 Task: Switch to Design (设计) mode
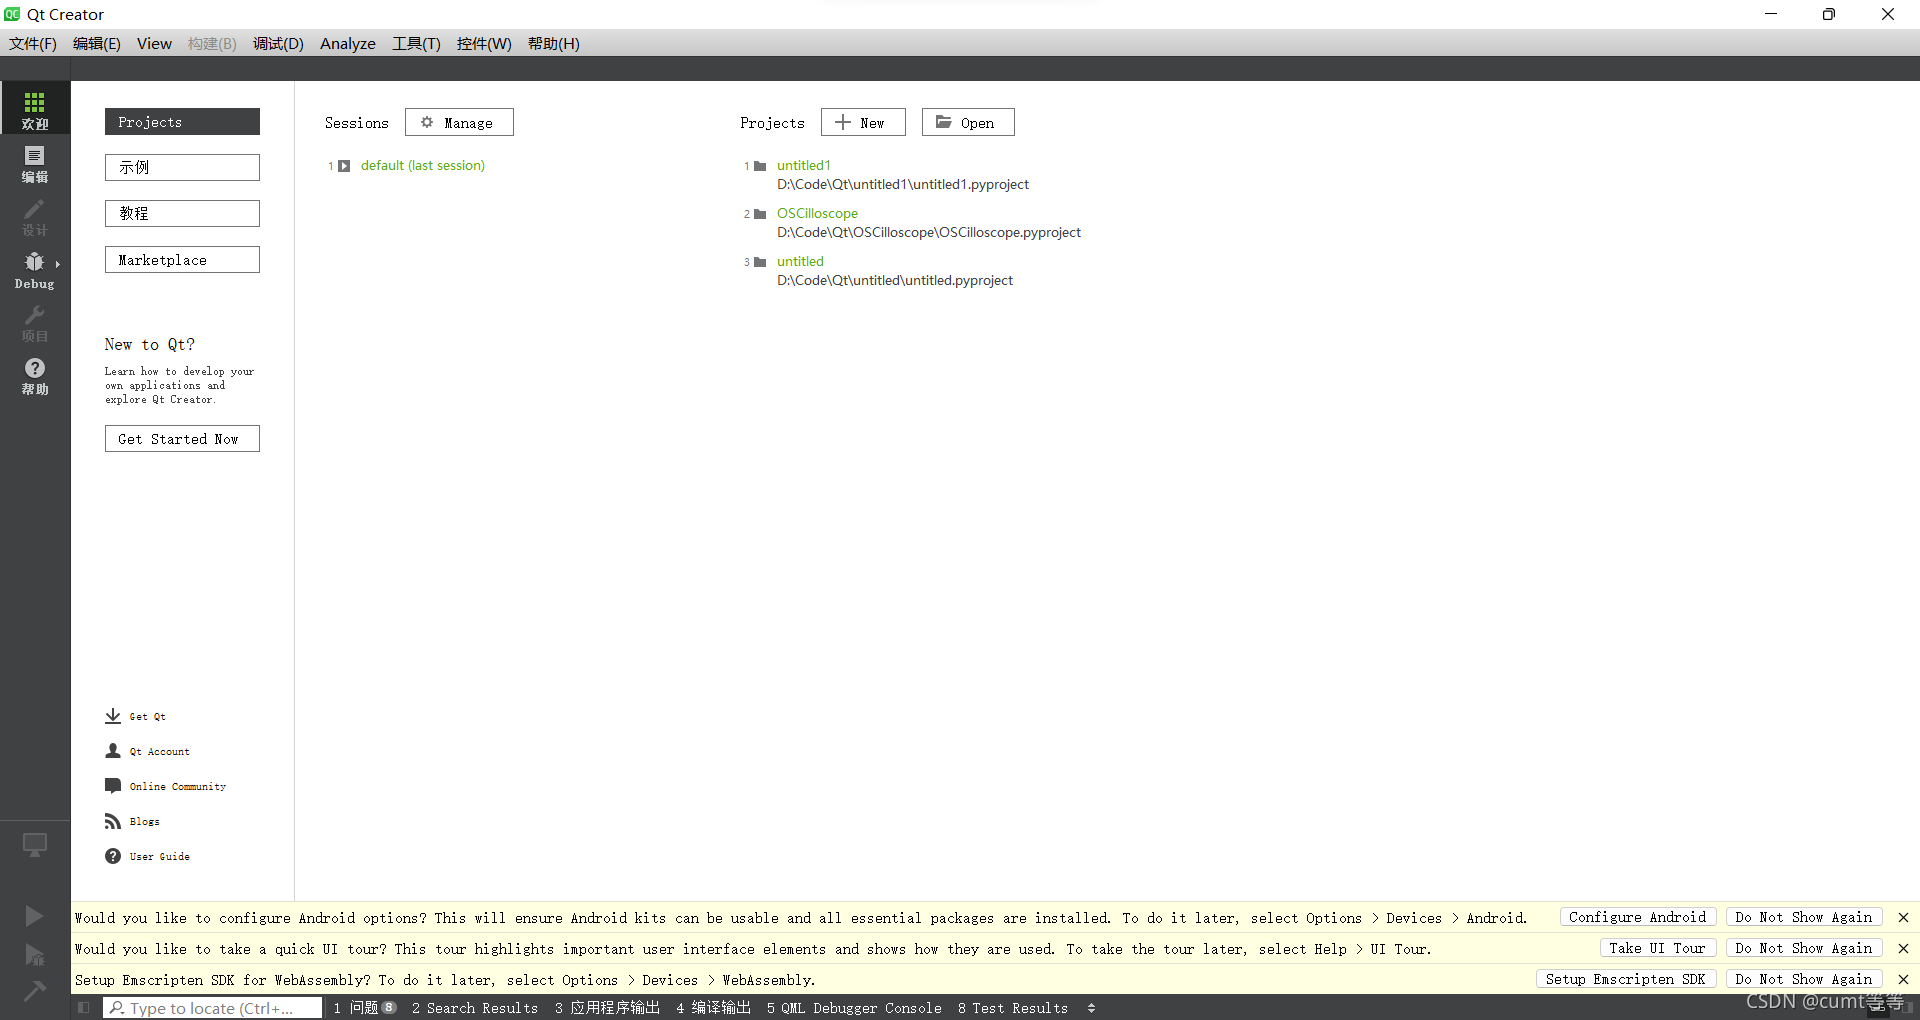pos(35,216)
